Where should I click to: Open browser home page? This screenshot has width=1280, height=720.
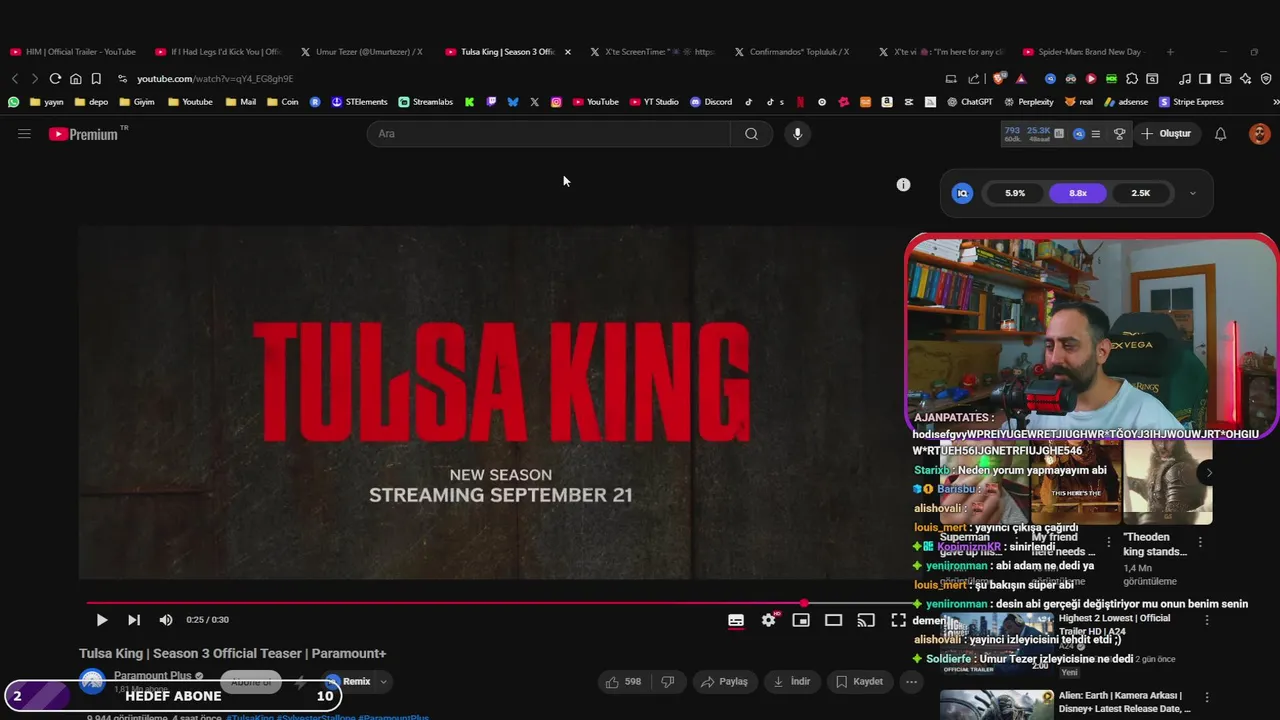(x=75, y=79)
